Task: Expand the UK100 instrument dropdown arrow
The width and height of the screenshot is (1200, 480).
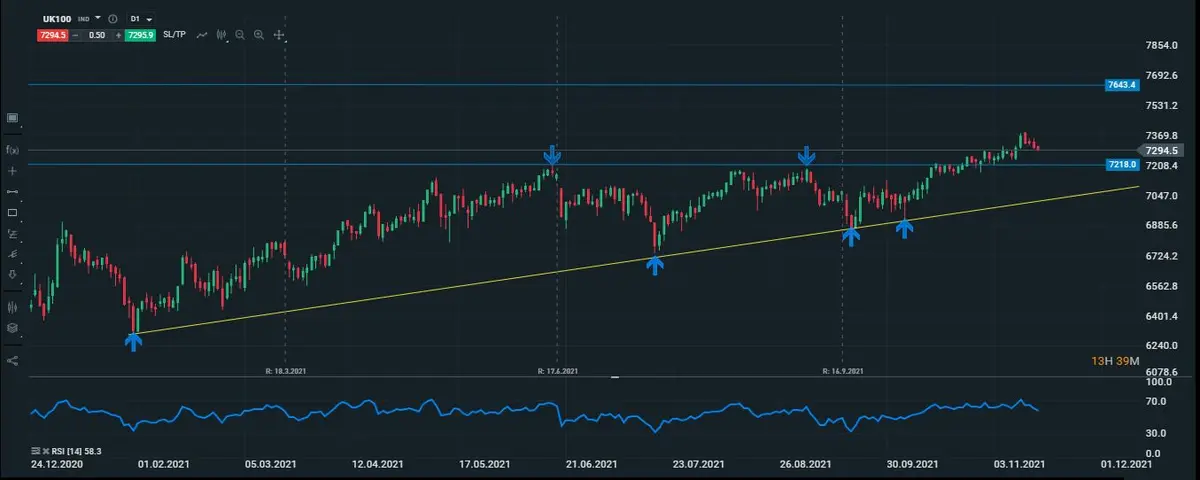Action: coord(98,19)
